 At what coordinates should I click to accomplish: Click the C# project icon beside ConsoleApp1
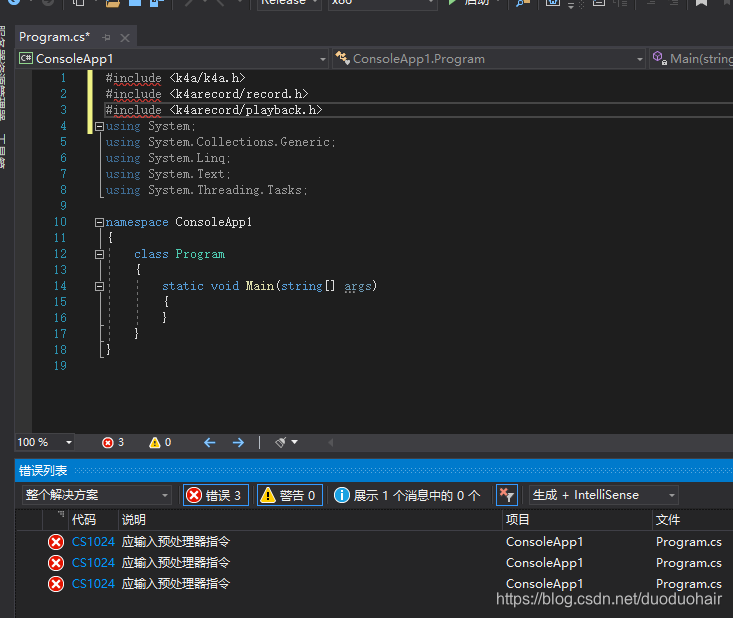click(26, 58)
